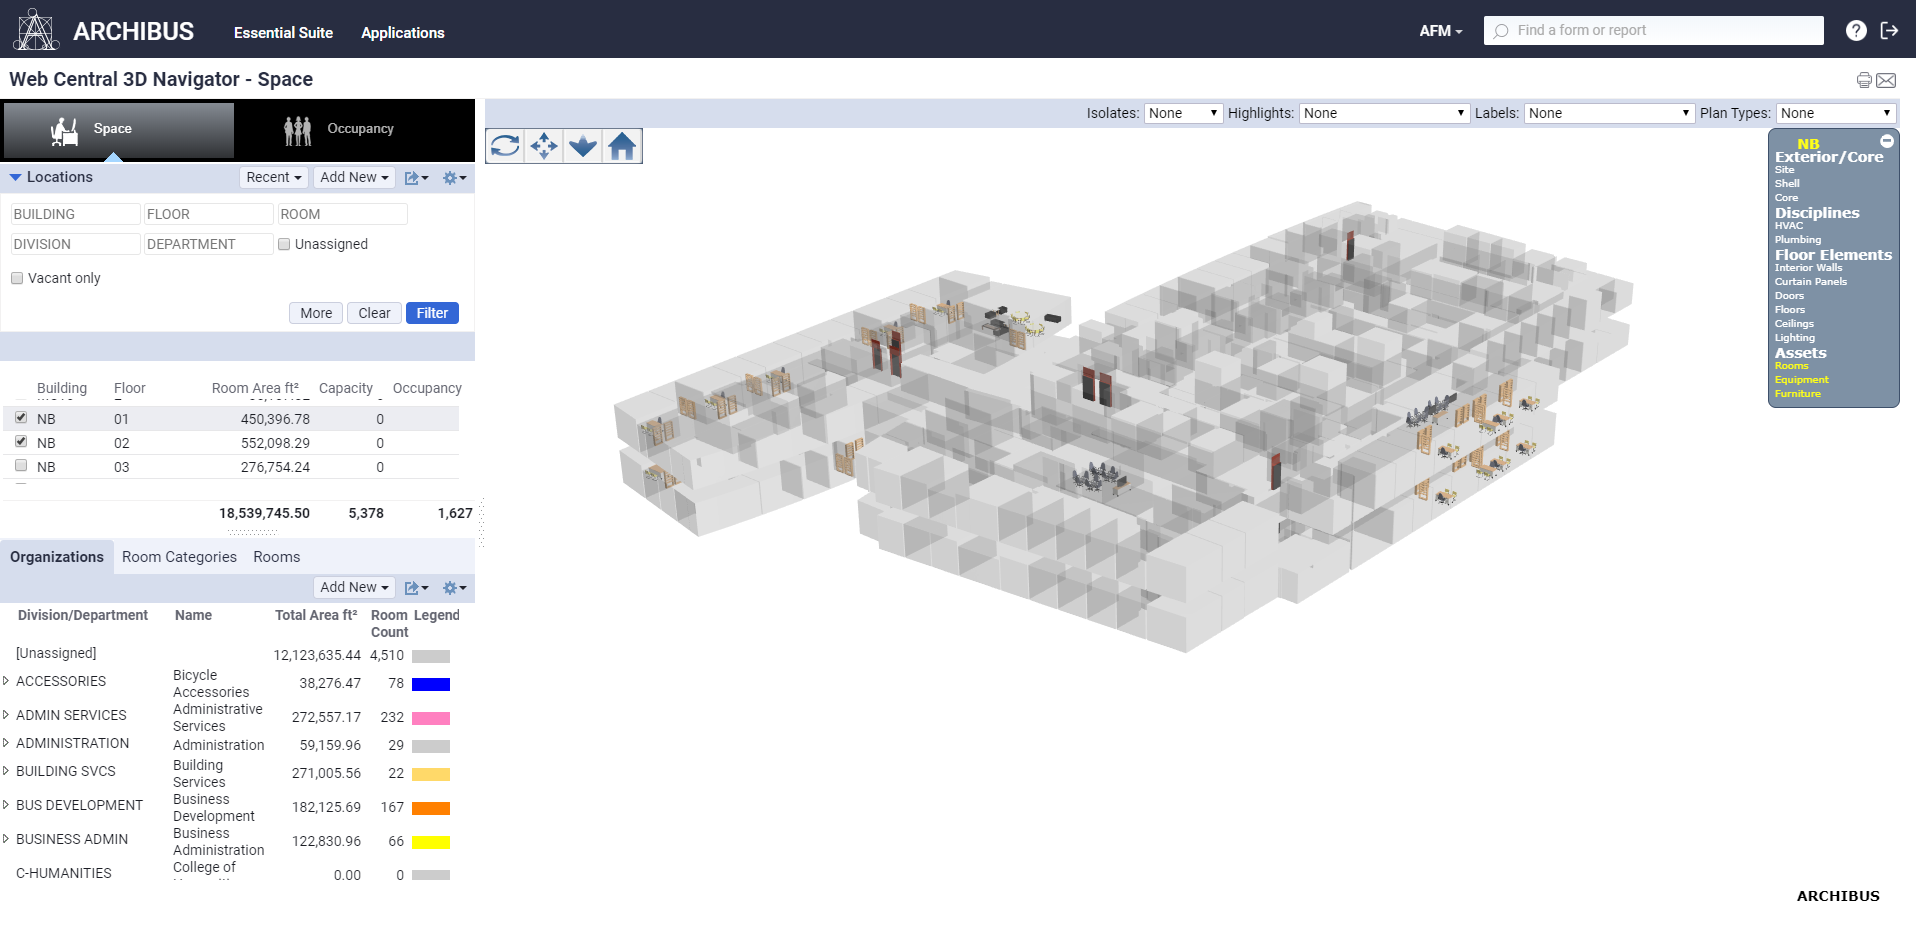Toggle the Vacant only checkbox
This screenshot has height=937, width=1920.
click(x=17, y=279)
